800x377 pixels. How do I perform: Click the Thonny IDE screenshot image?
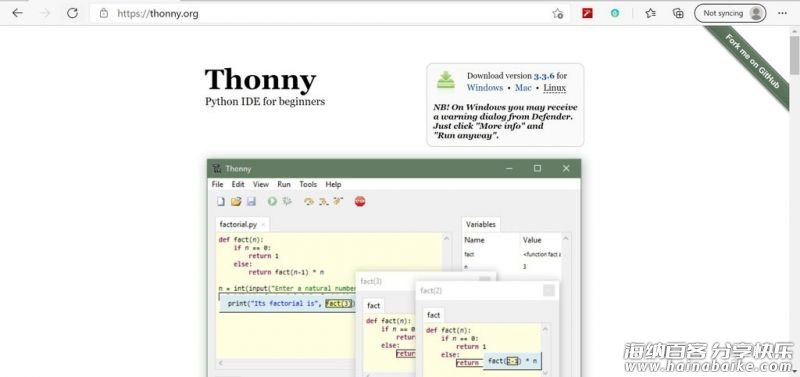pos(393,268)
